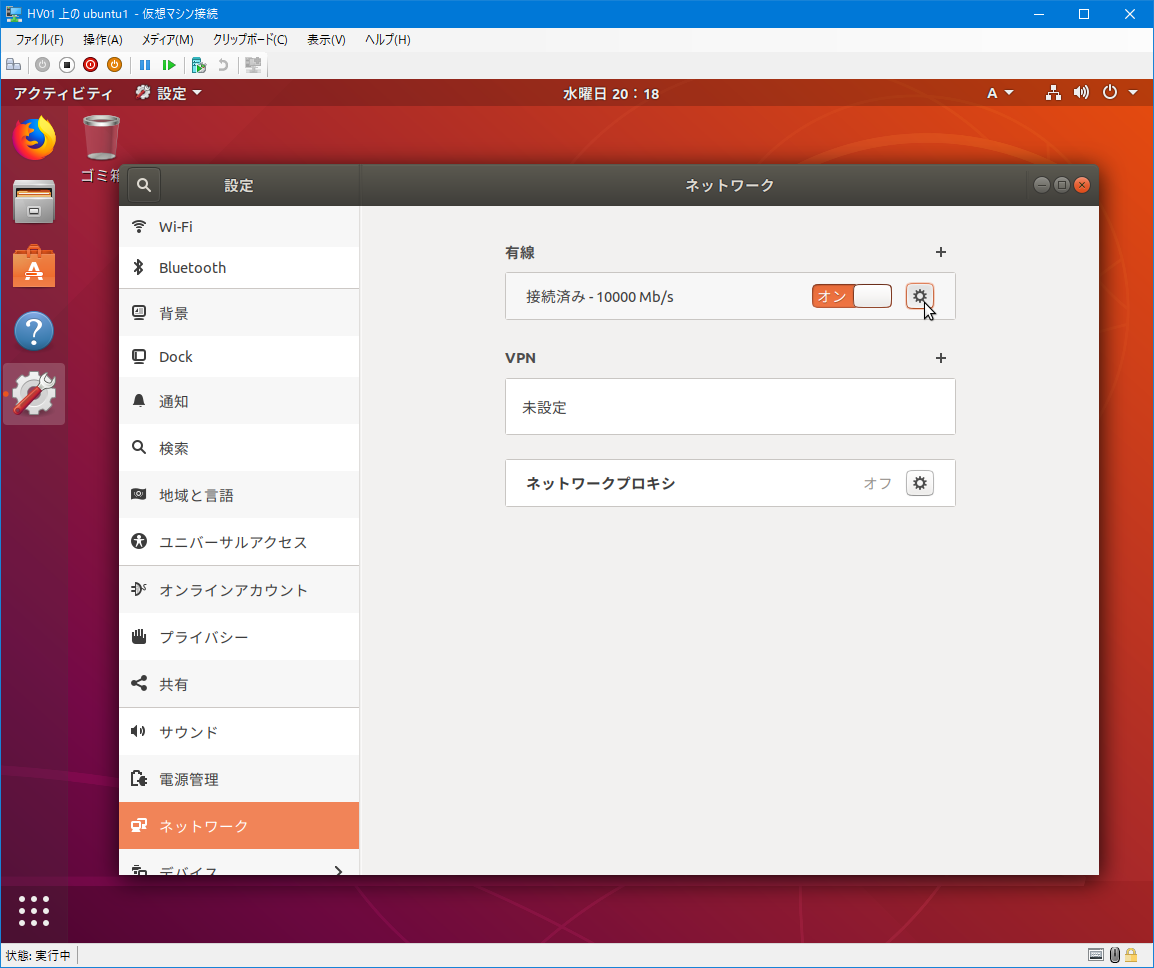Shut down the guest OS via red power icon
Viewport: 1154px width, 968px height.
tap(90, 64)
